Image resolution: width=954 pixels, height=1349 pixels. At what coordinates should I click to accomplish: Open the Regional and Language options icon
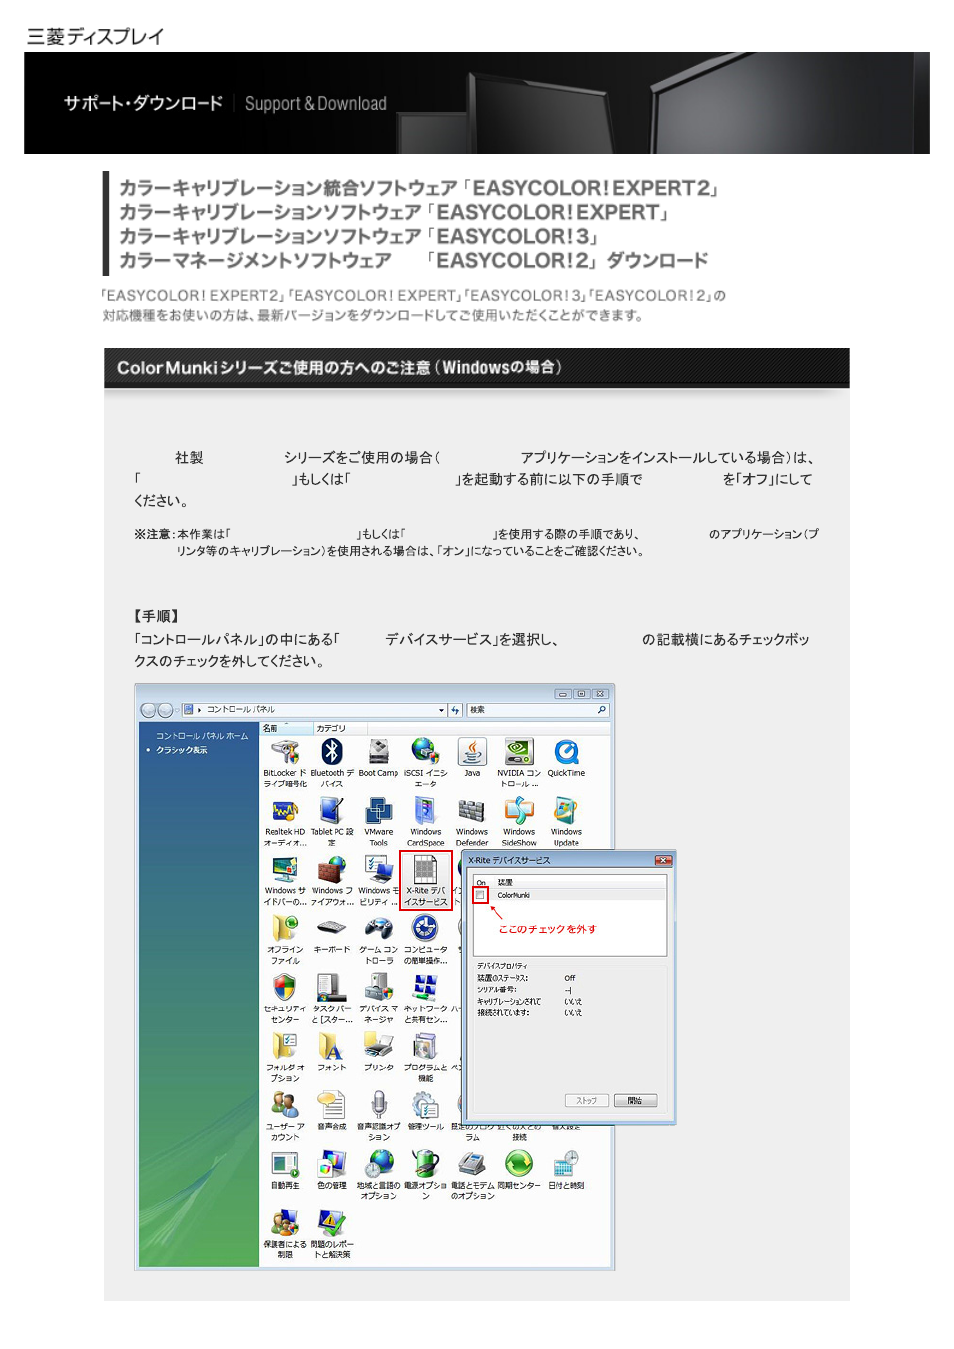pos(378,1175)
